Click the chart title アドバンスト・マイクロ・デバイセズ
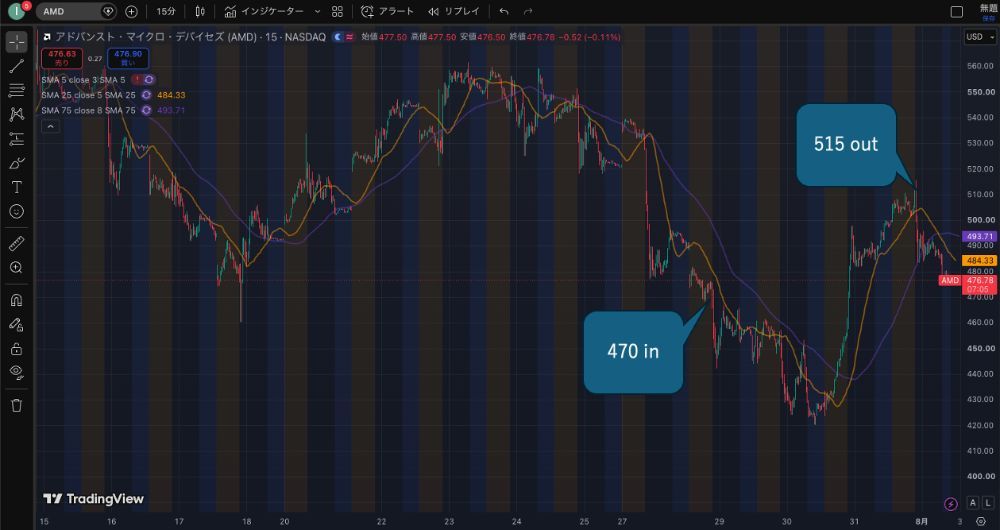Screen dimensions: 1000x530 tap(140, 37)
